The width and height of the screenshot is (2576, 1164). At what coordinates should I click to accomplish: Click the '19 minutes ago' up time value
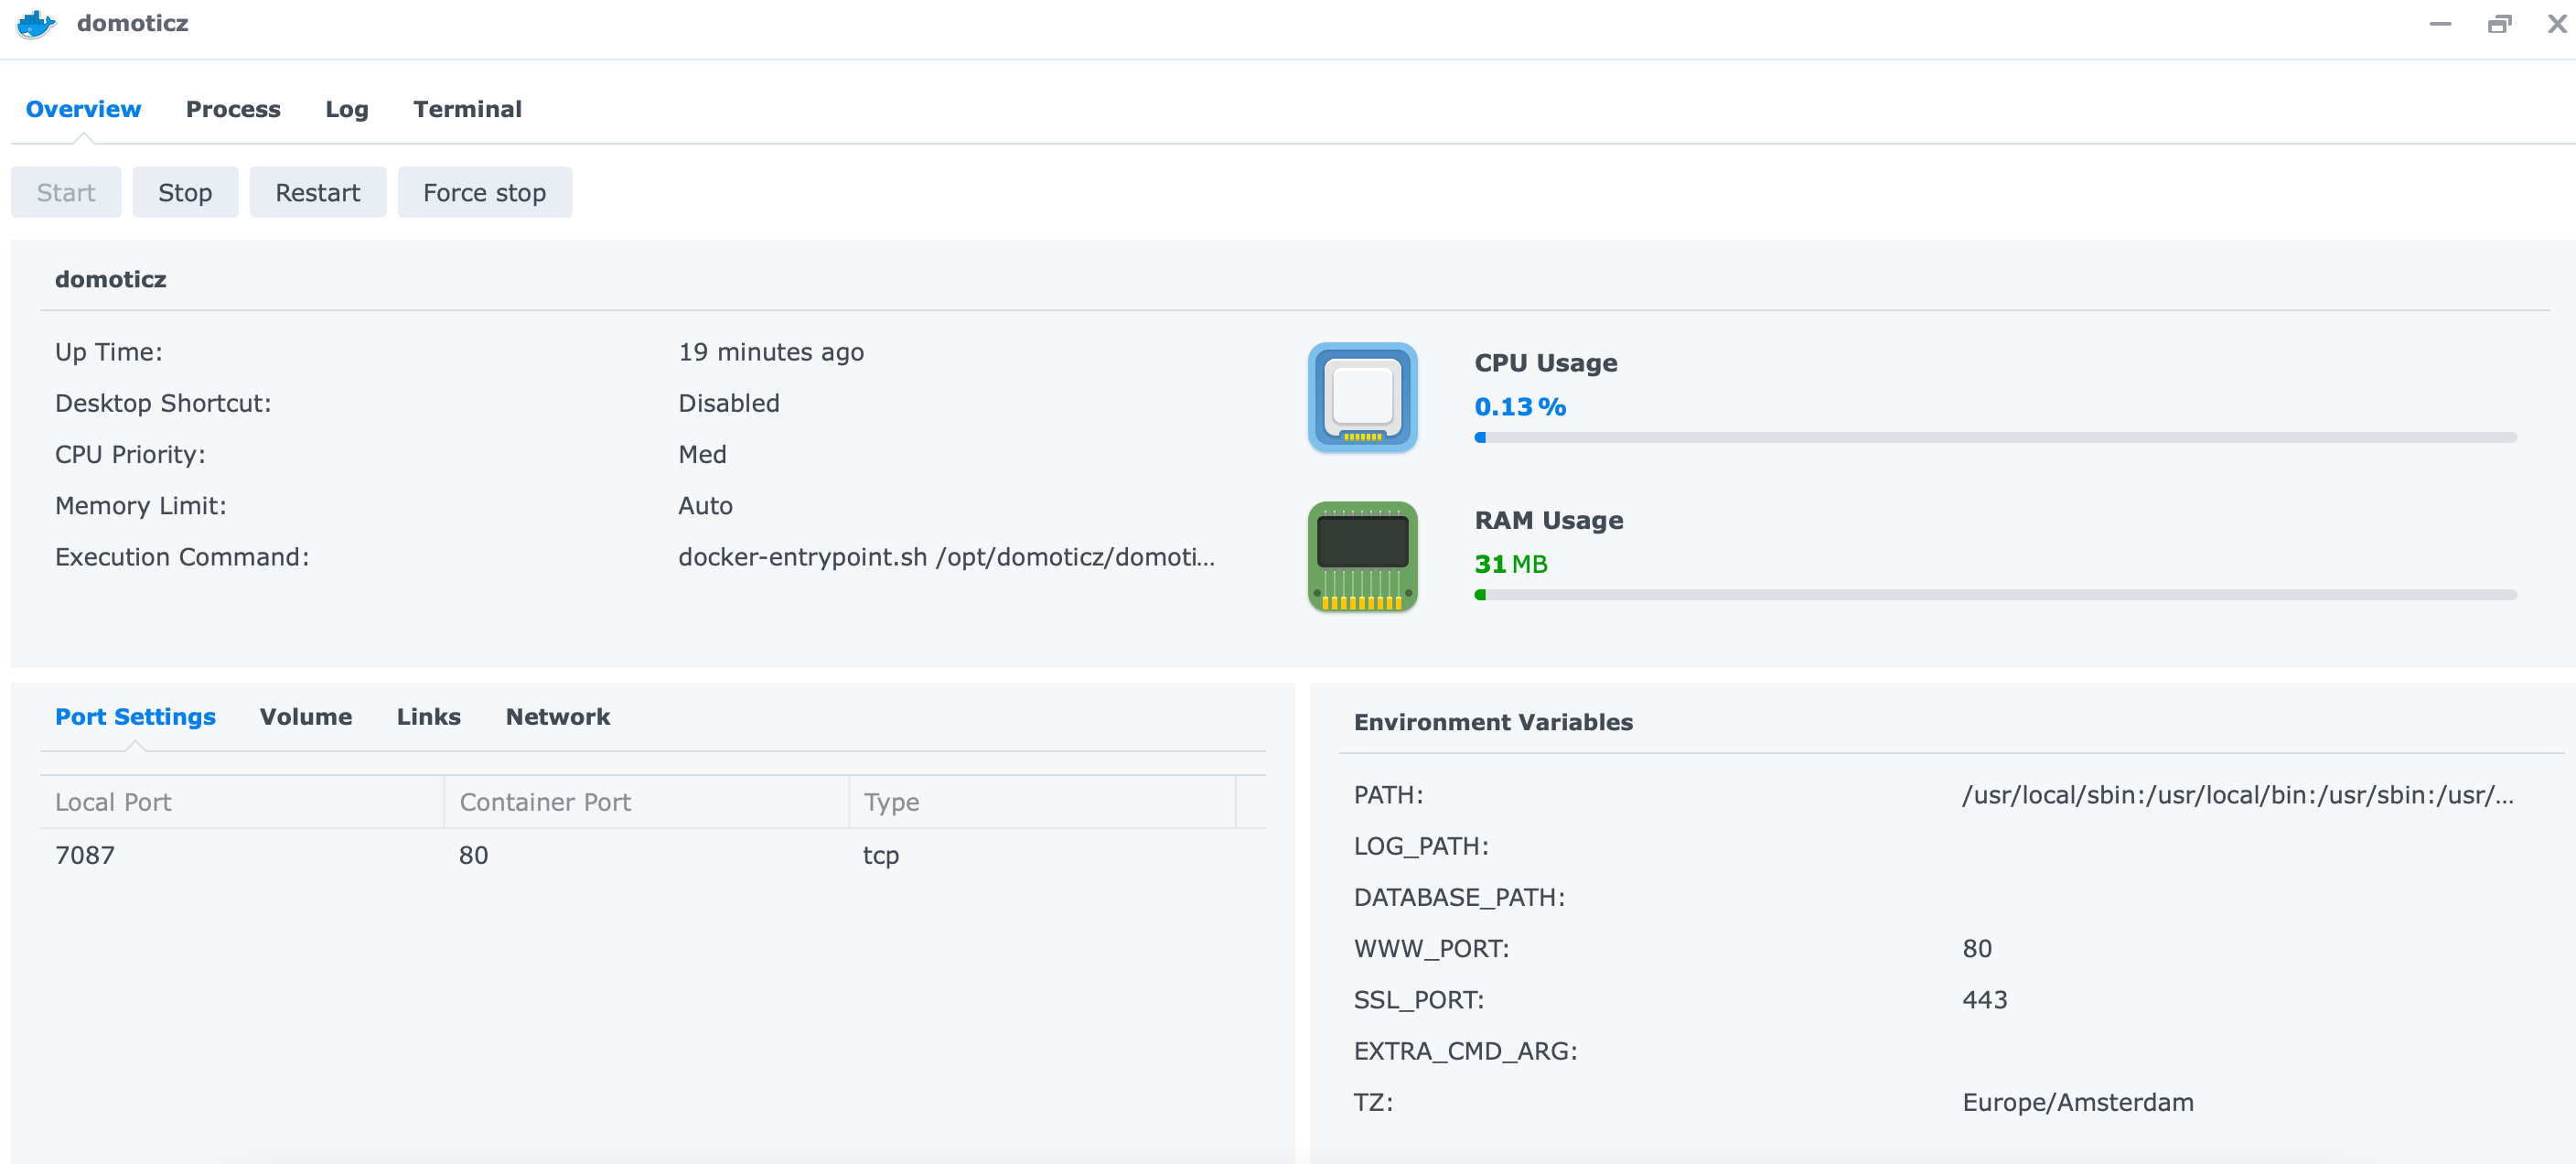pyautogui.click(x=771, y=352)
